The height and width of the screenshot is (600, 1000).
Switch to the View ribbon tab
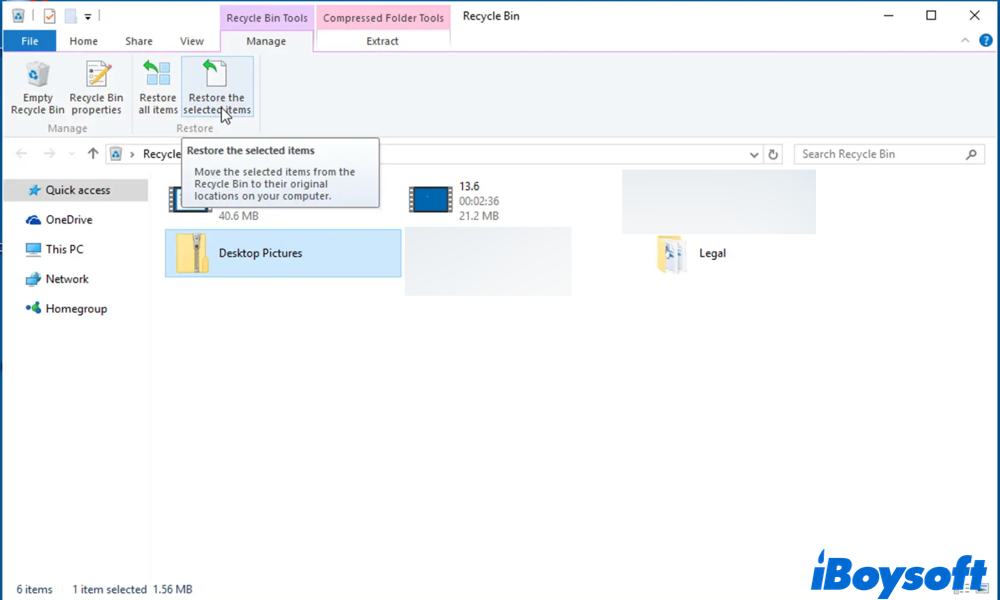click(x=191, y=41)
